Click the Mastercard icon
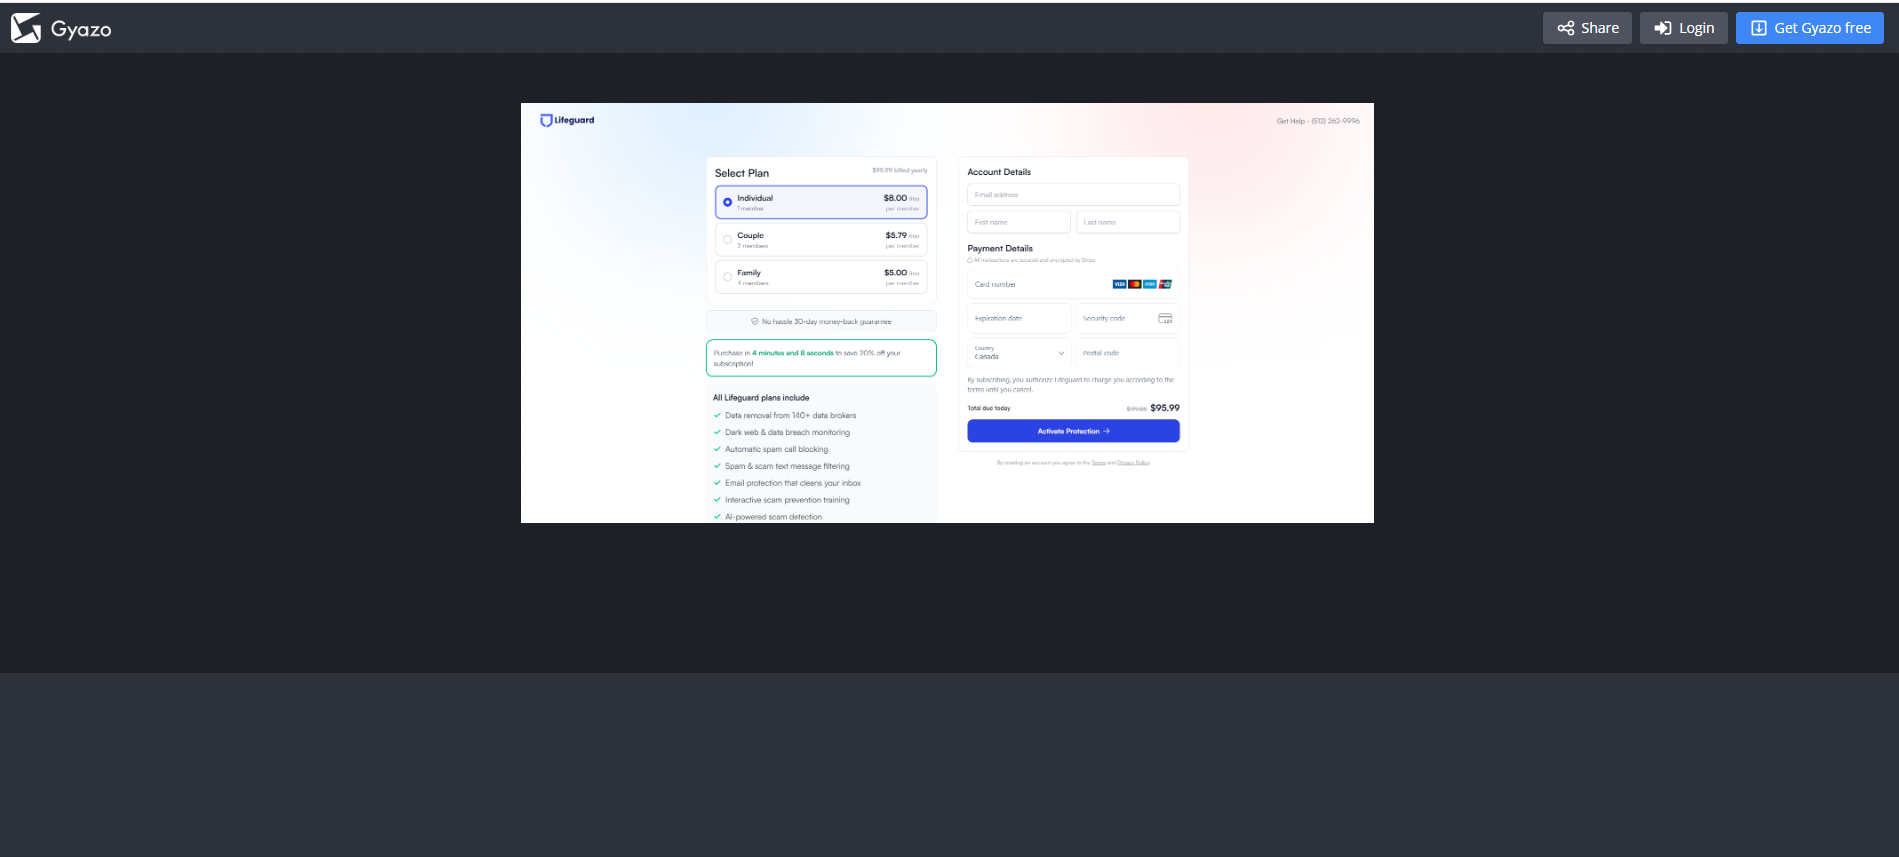 pos(1135,284)
